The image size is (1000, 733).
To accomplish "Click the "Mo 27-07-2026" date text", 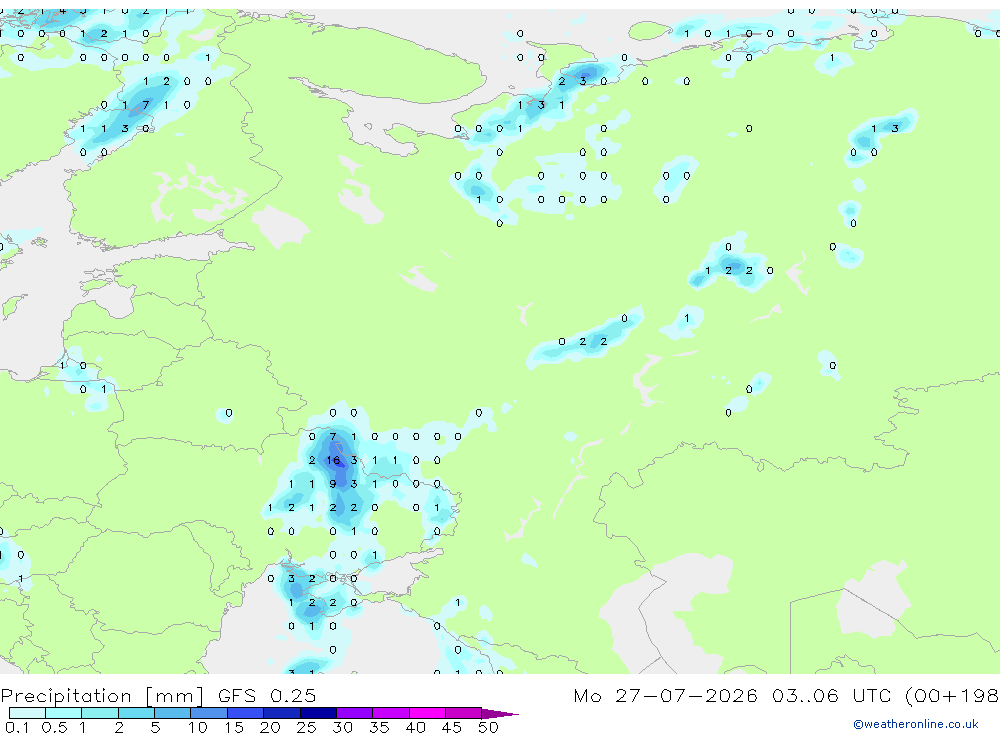I will point(665,695).
